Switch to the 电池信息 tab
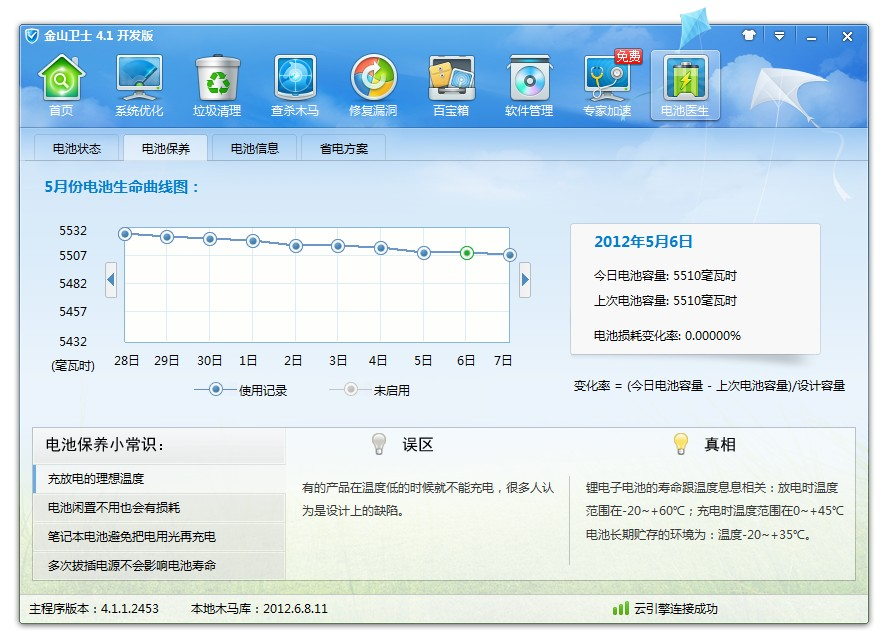 tap(254, 148)
